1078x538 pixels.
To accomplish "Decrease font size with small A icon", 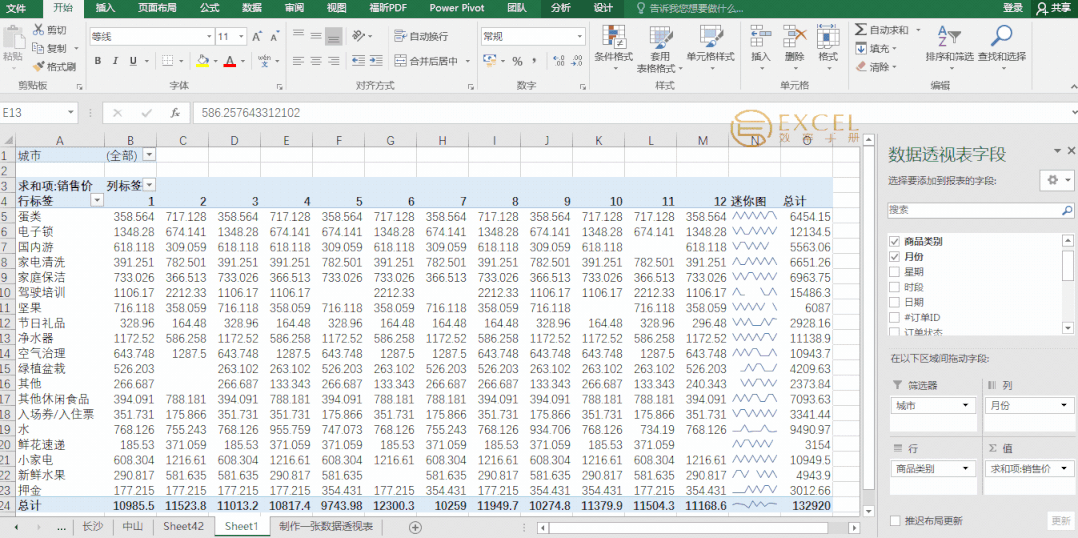I will [274, 36].
